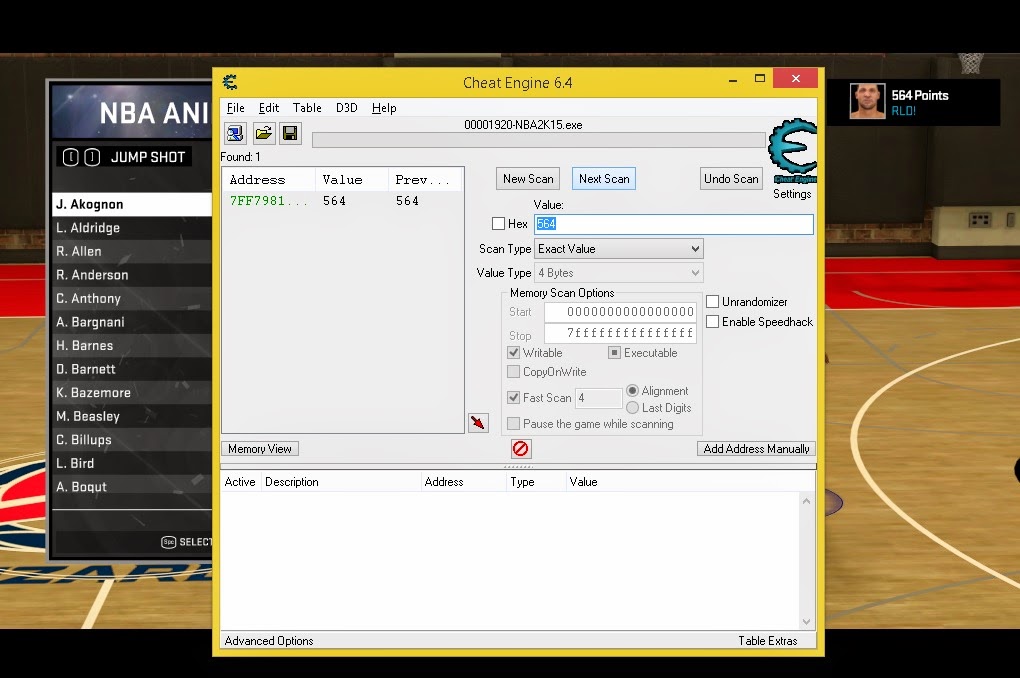This screenshot has height=678, width=1020.
Task: Open Advanced Options in status bar
Action: (x=269, y=641)
